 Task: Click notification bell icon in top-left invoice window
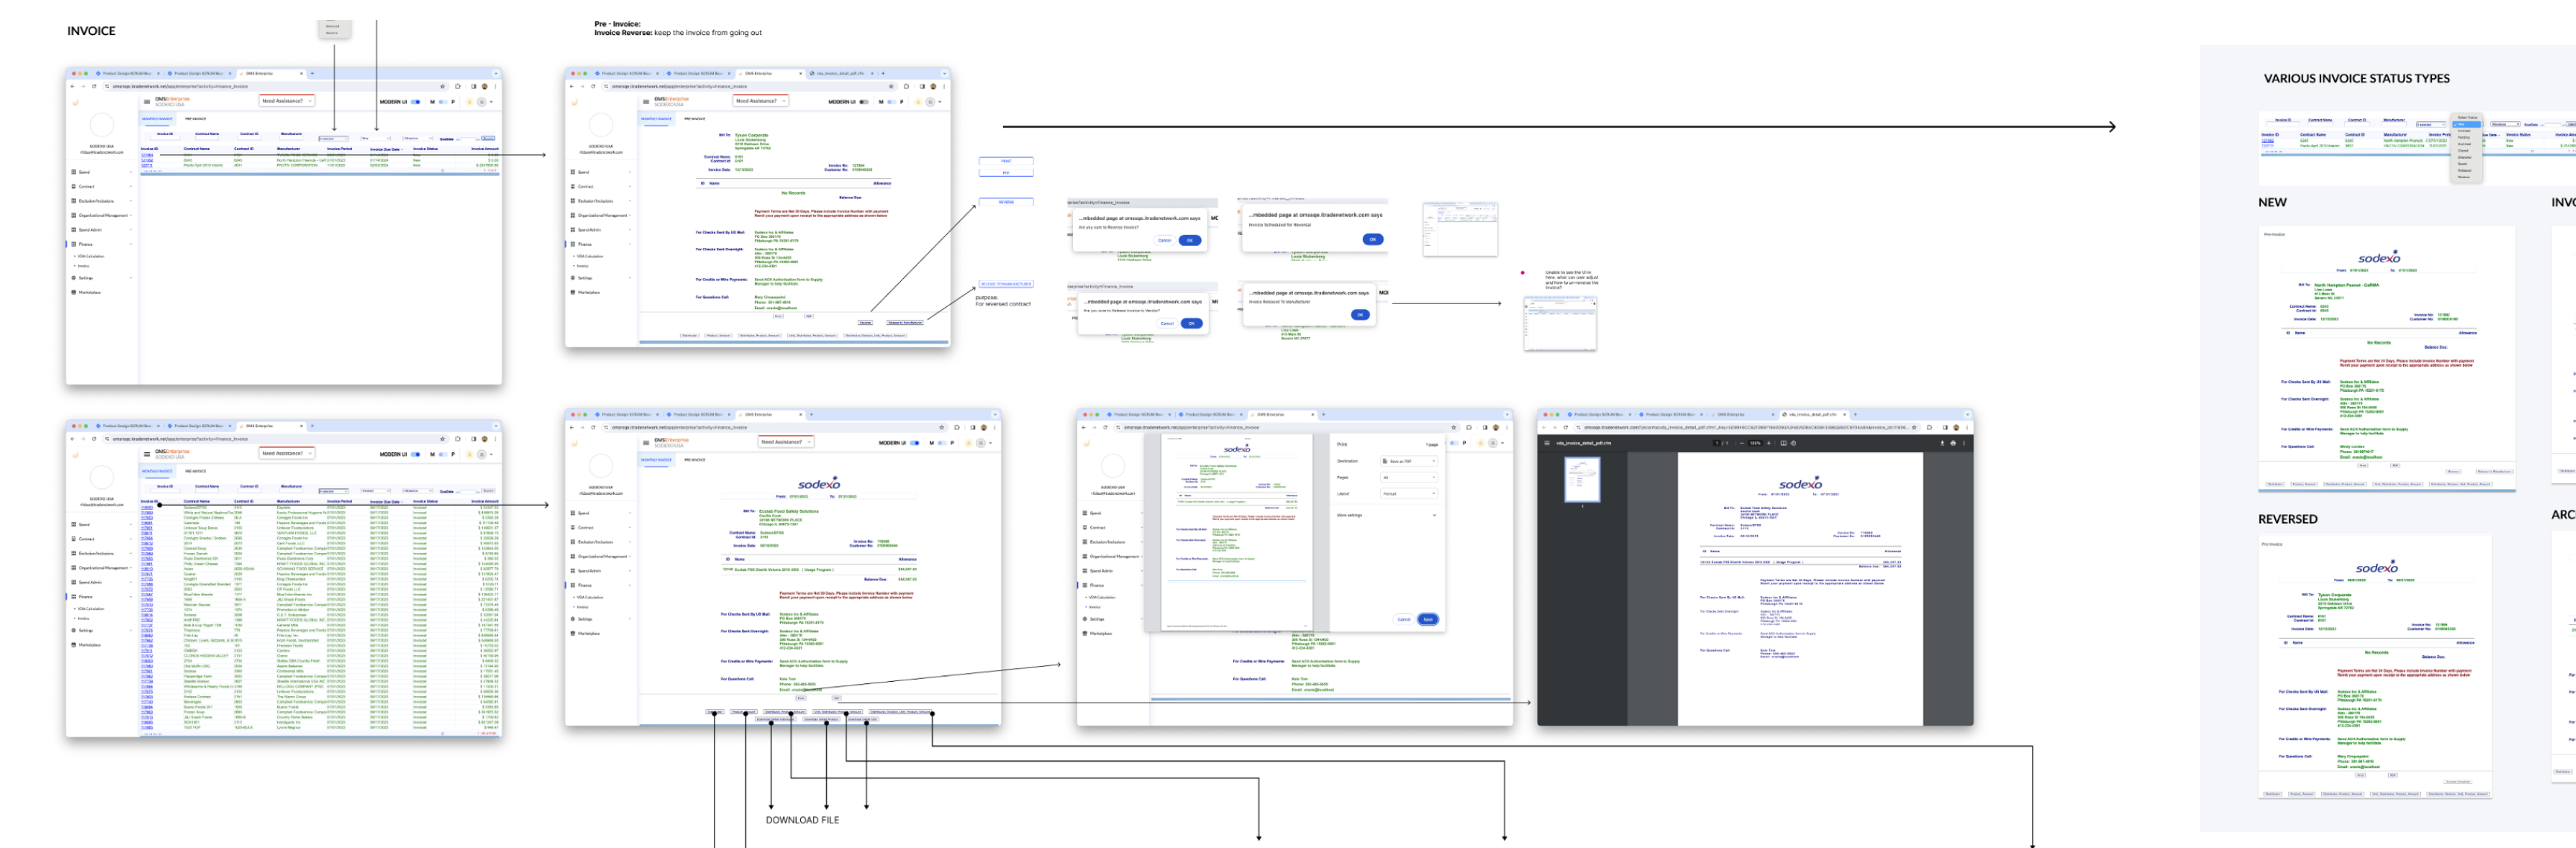[470, 101]
